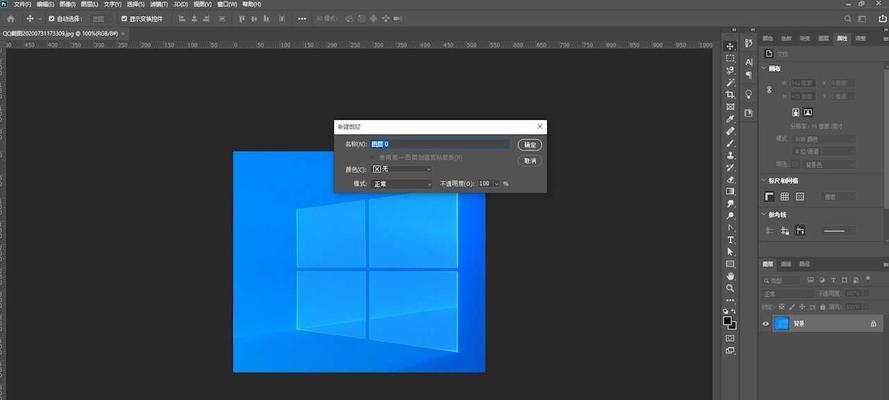Image resolution: width=889 pixels, height=400 pixels.
Task: Switch to the 通道 (Channels) tab
Action: pyautogui.click(x=786, y=264)
